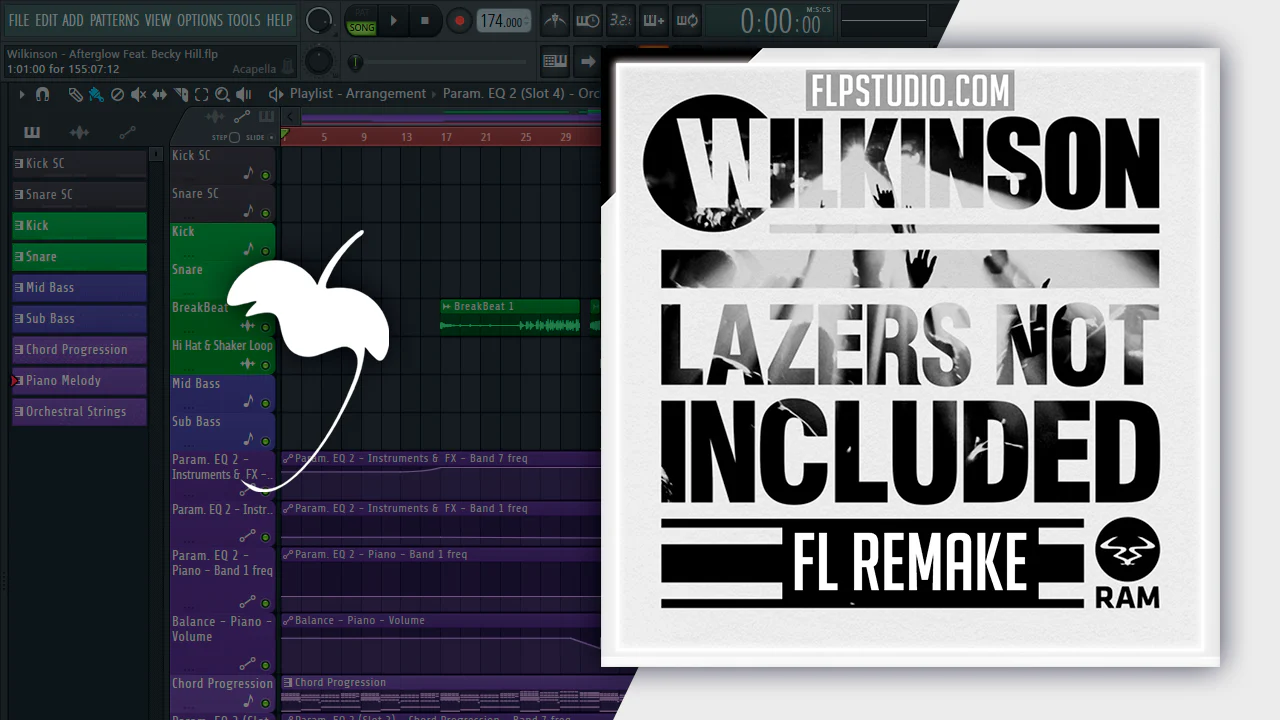Click the Acapella hint text
Viewport: 1280px width, 720px height.
pyautogui.click(x=254, y=69)
